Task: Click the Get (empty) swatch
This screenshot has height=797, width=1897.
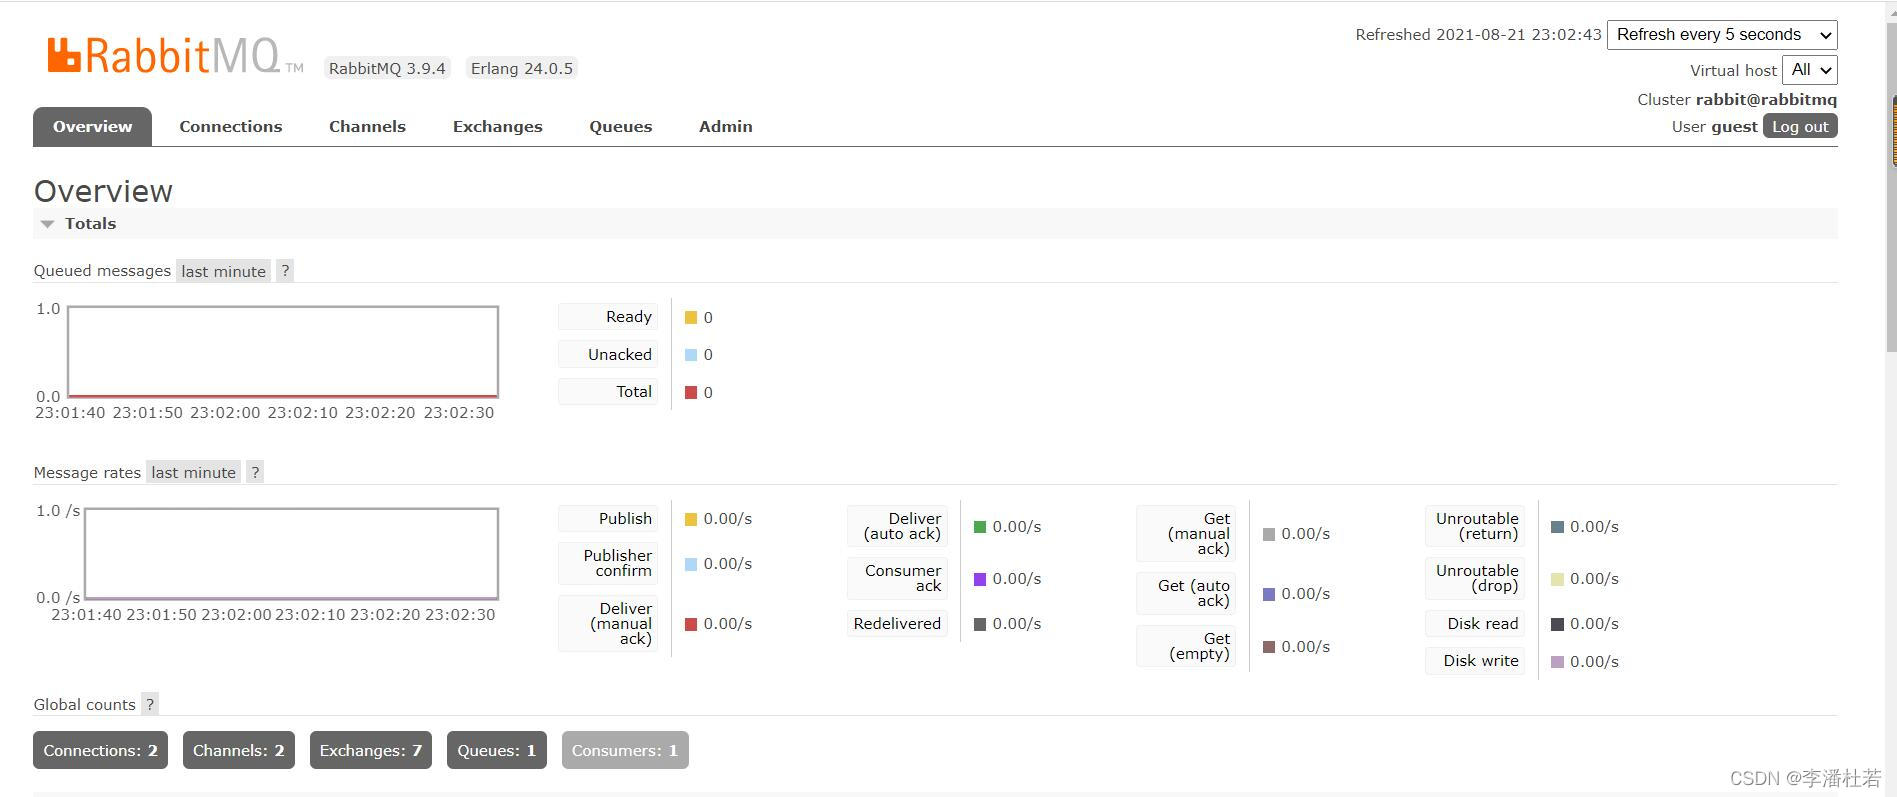Action: tap(1269, 648)
